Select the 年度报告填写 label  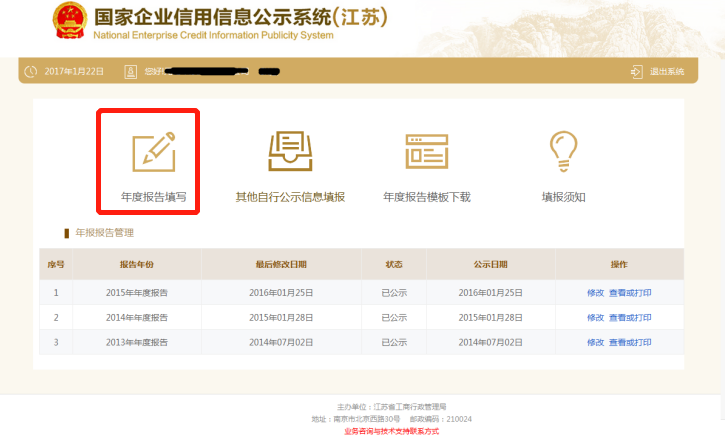click(x=153, y=197)
